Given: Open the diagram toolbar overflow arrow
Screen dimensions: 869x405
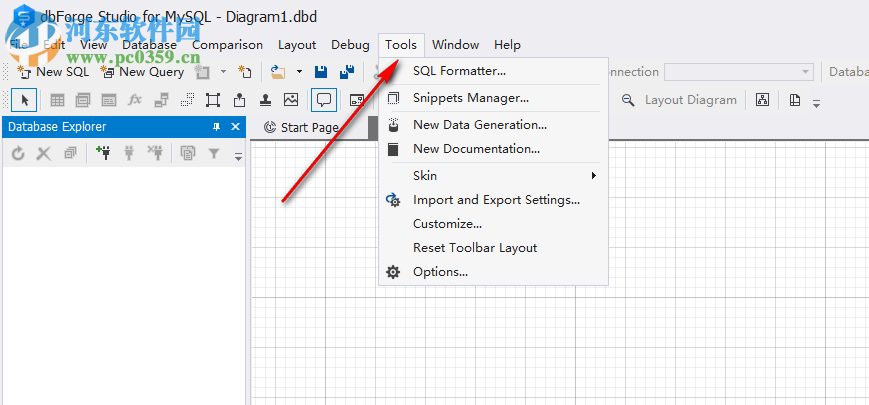Looking at the screenshot, I should tap(816, 103).
